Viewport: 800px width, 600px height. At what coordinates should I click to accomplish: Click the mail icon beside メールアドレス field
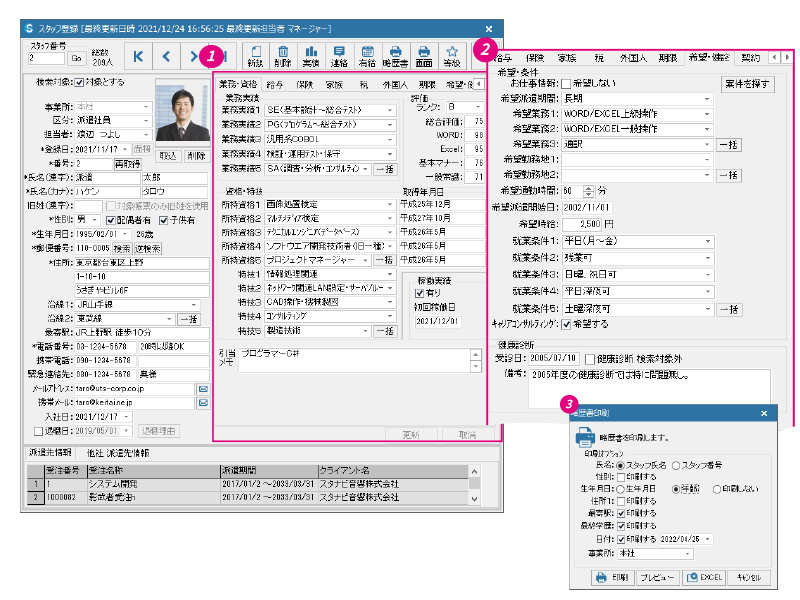point(201,388)
